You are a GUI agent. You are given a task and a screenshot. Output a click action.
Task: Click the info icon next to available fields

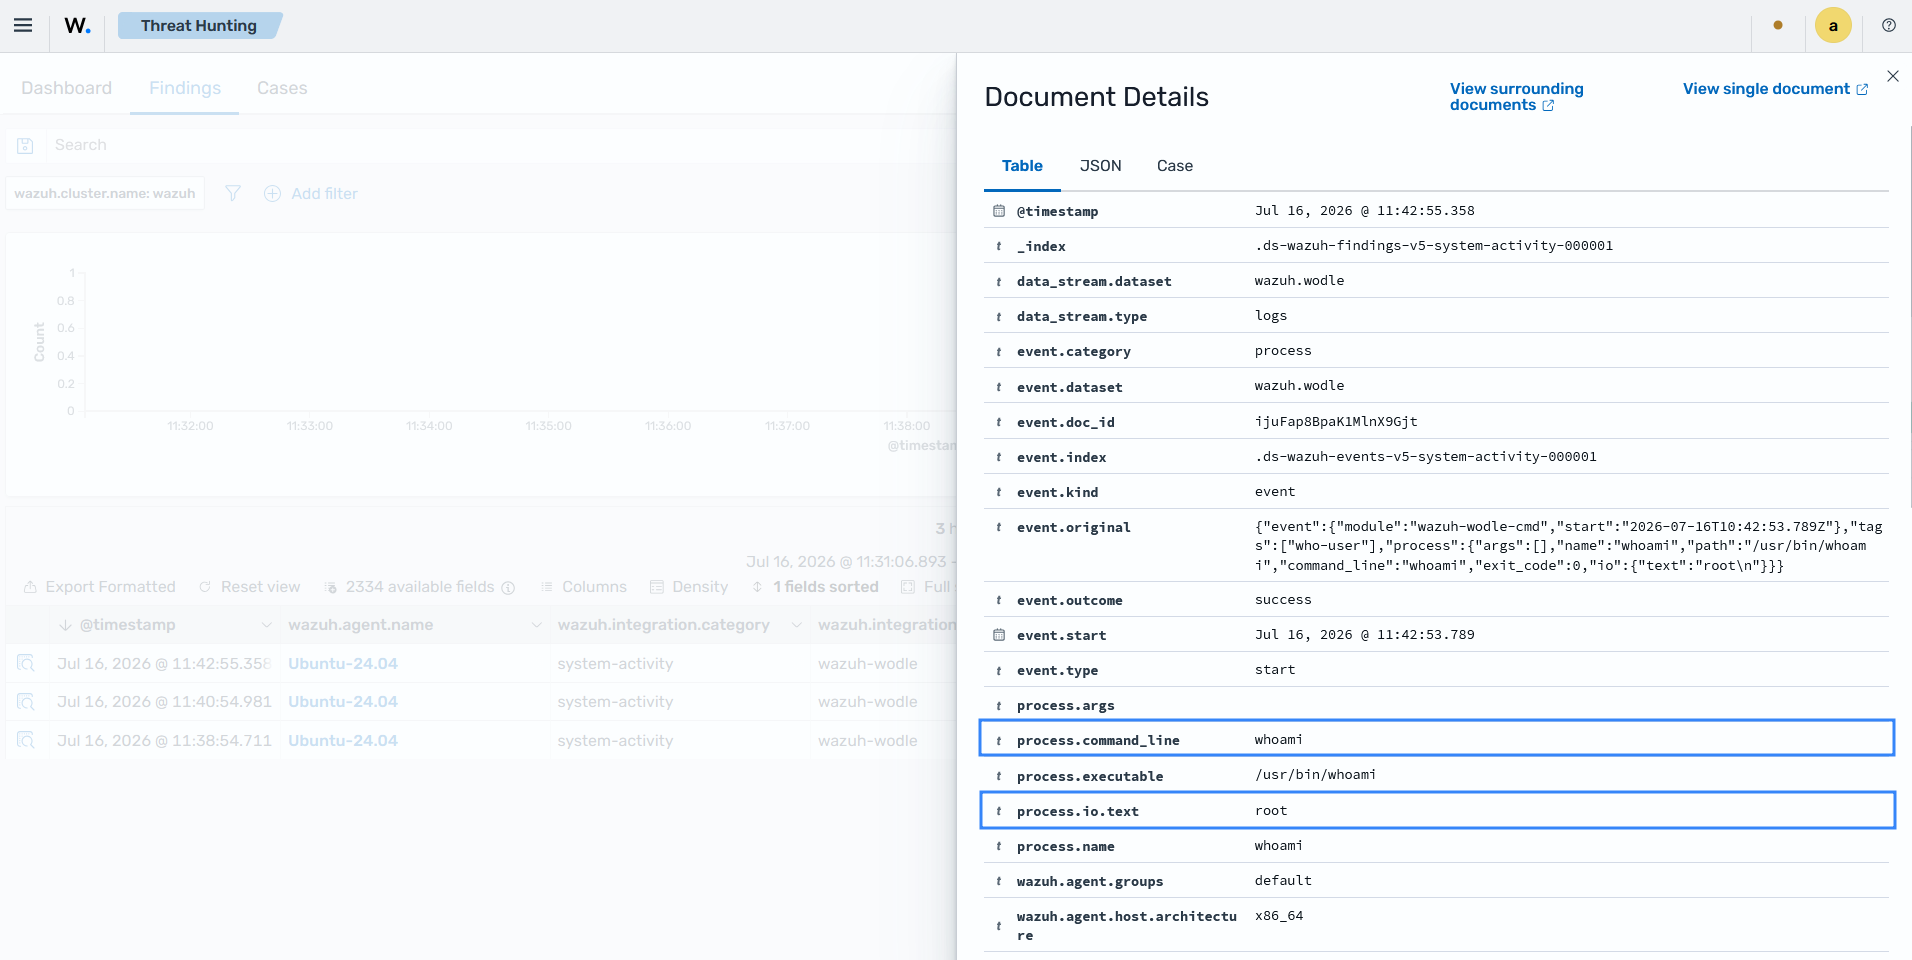pos(508,588)
